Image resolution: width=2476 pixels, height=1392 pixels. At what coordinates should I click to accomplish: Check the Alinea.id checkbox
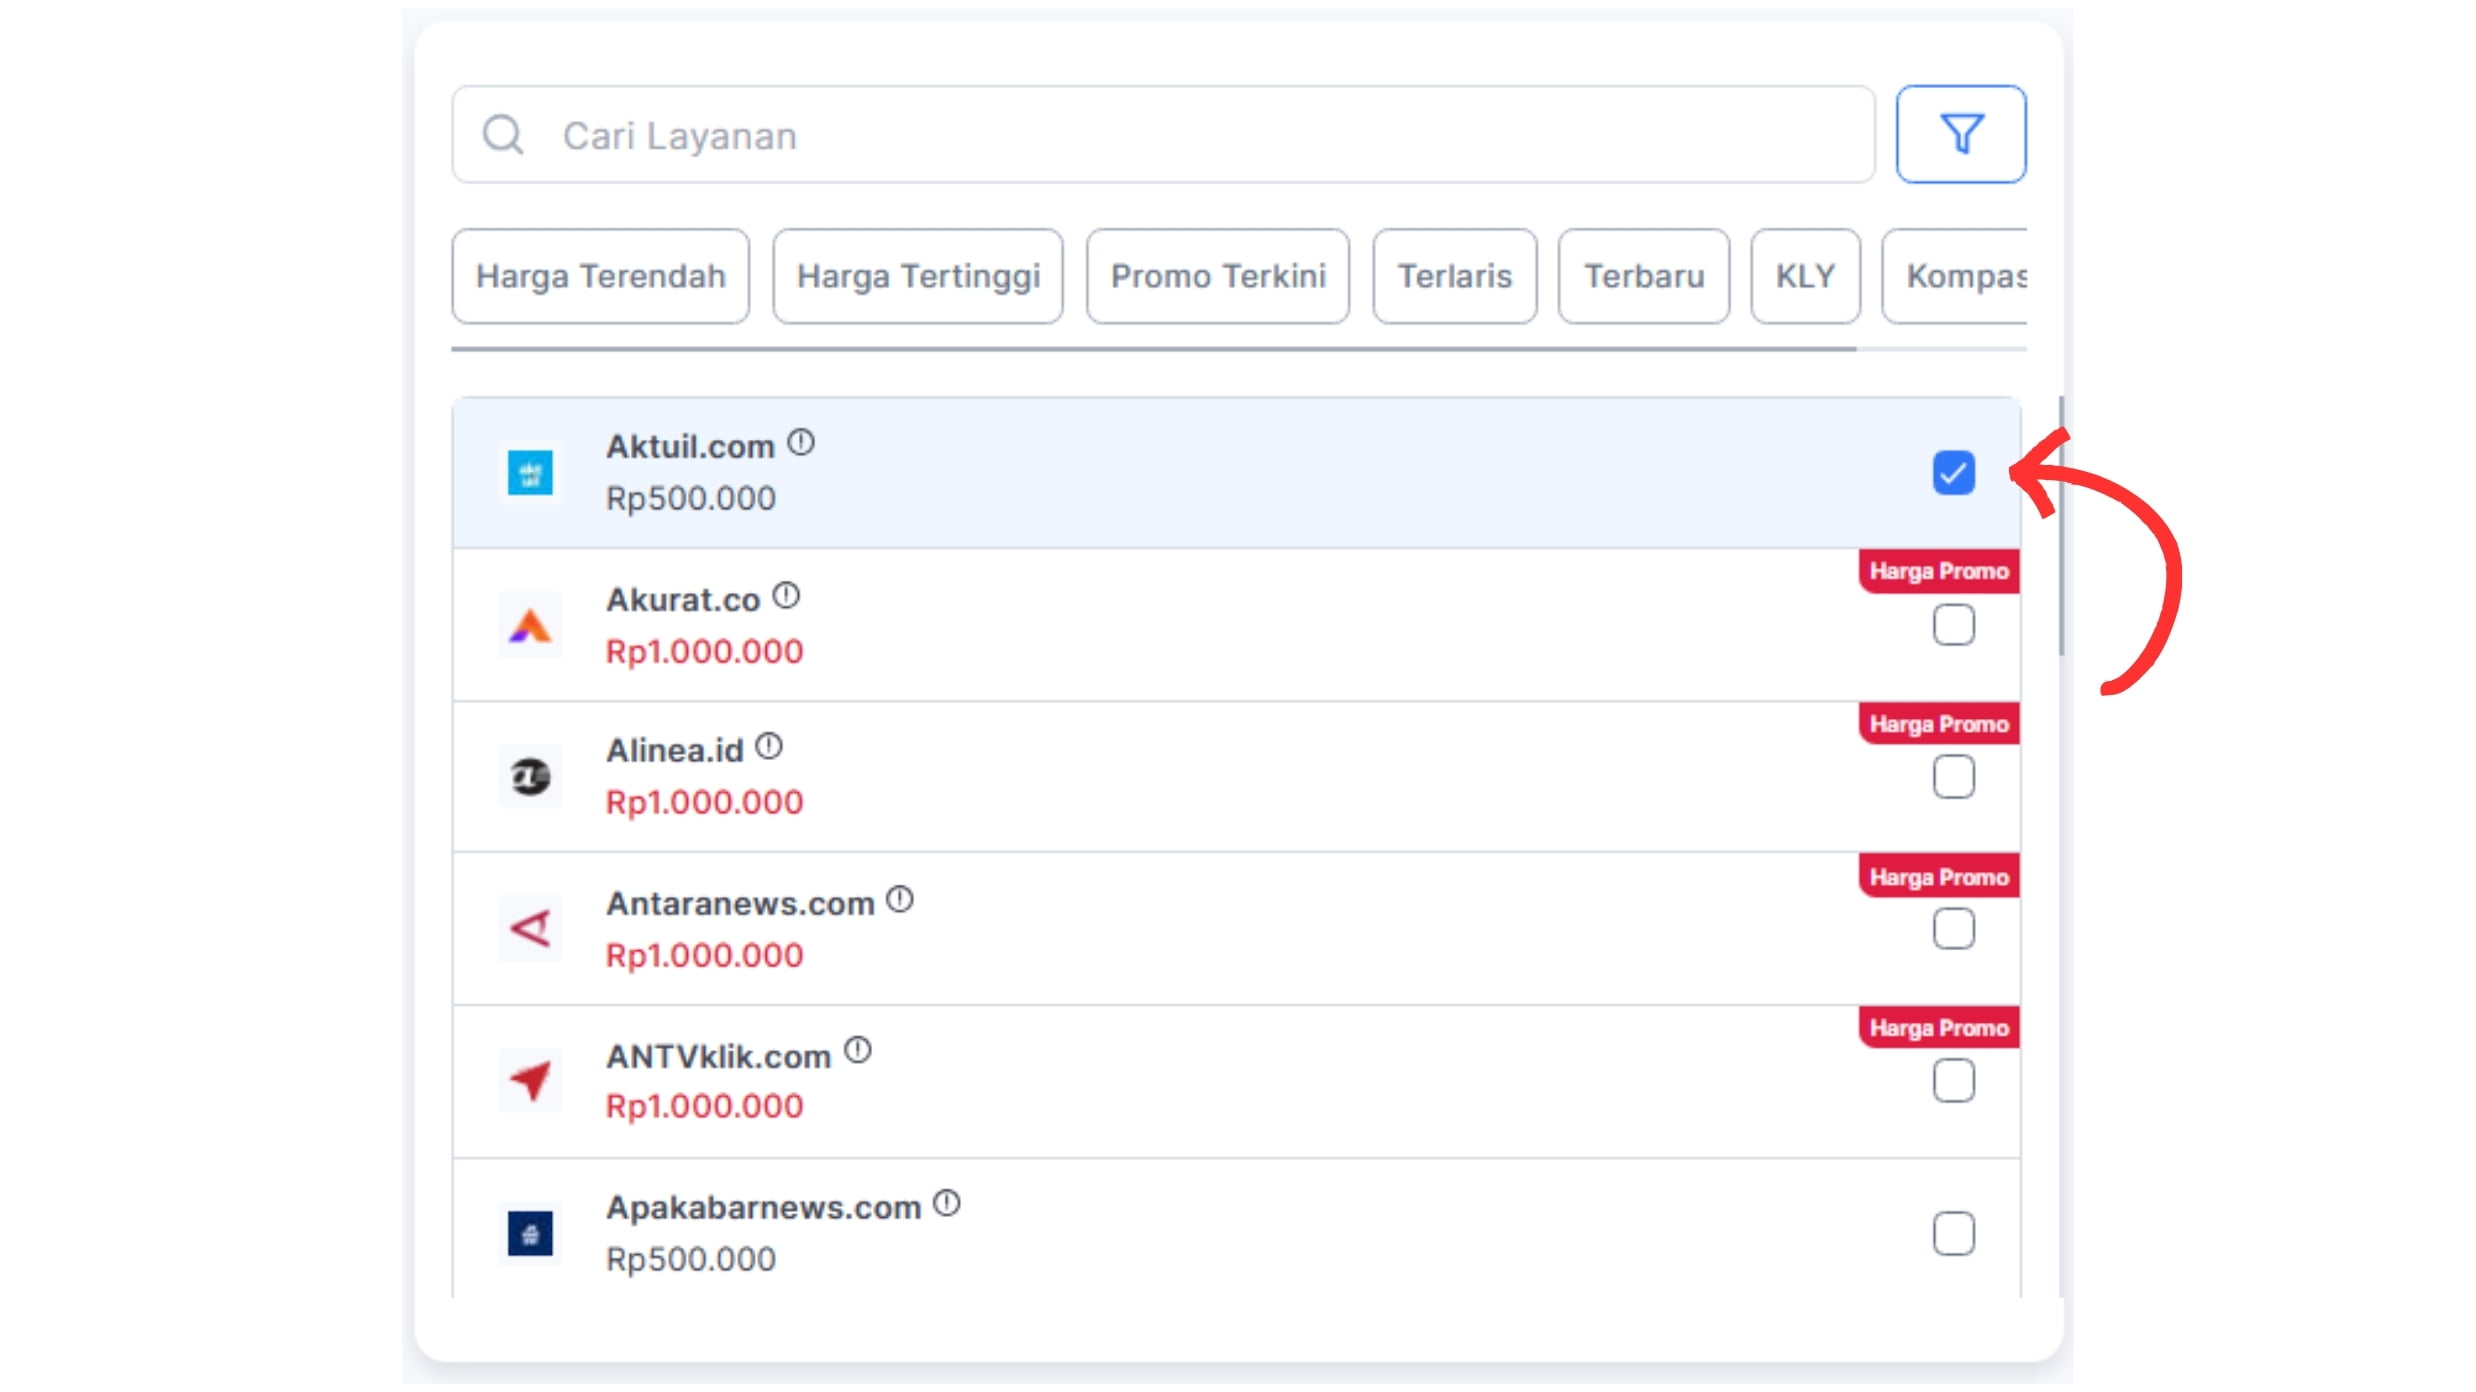point(1953,777)
